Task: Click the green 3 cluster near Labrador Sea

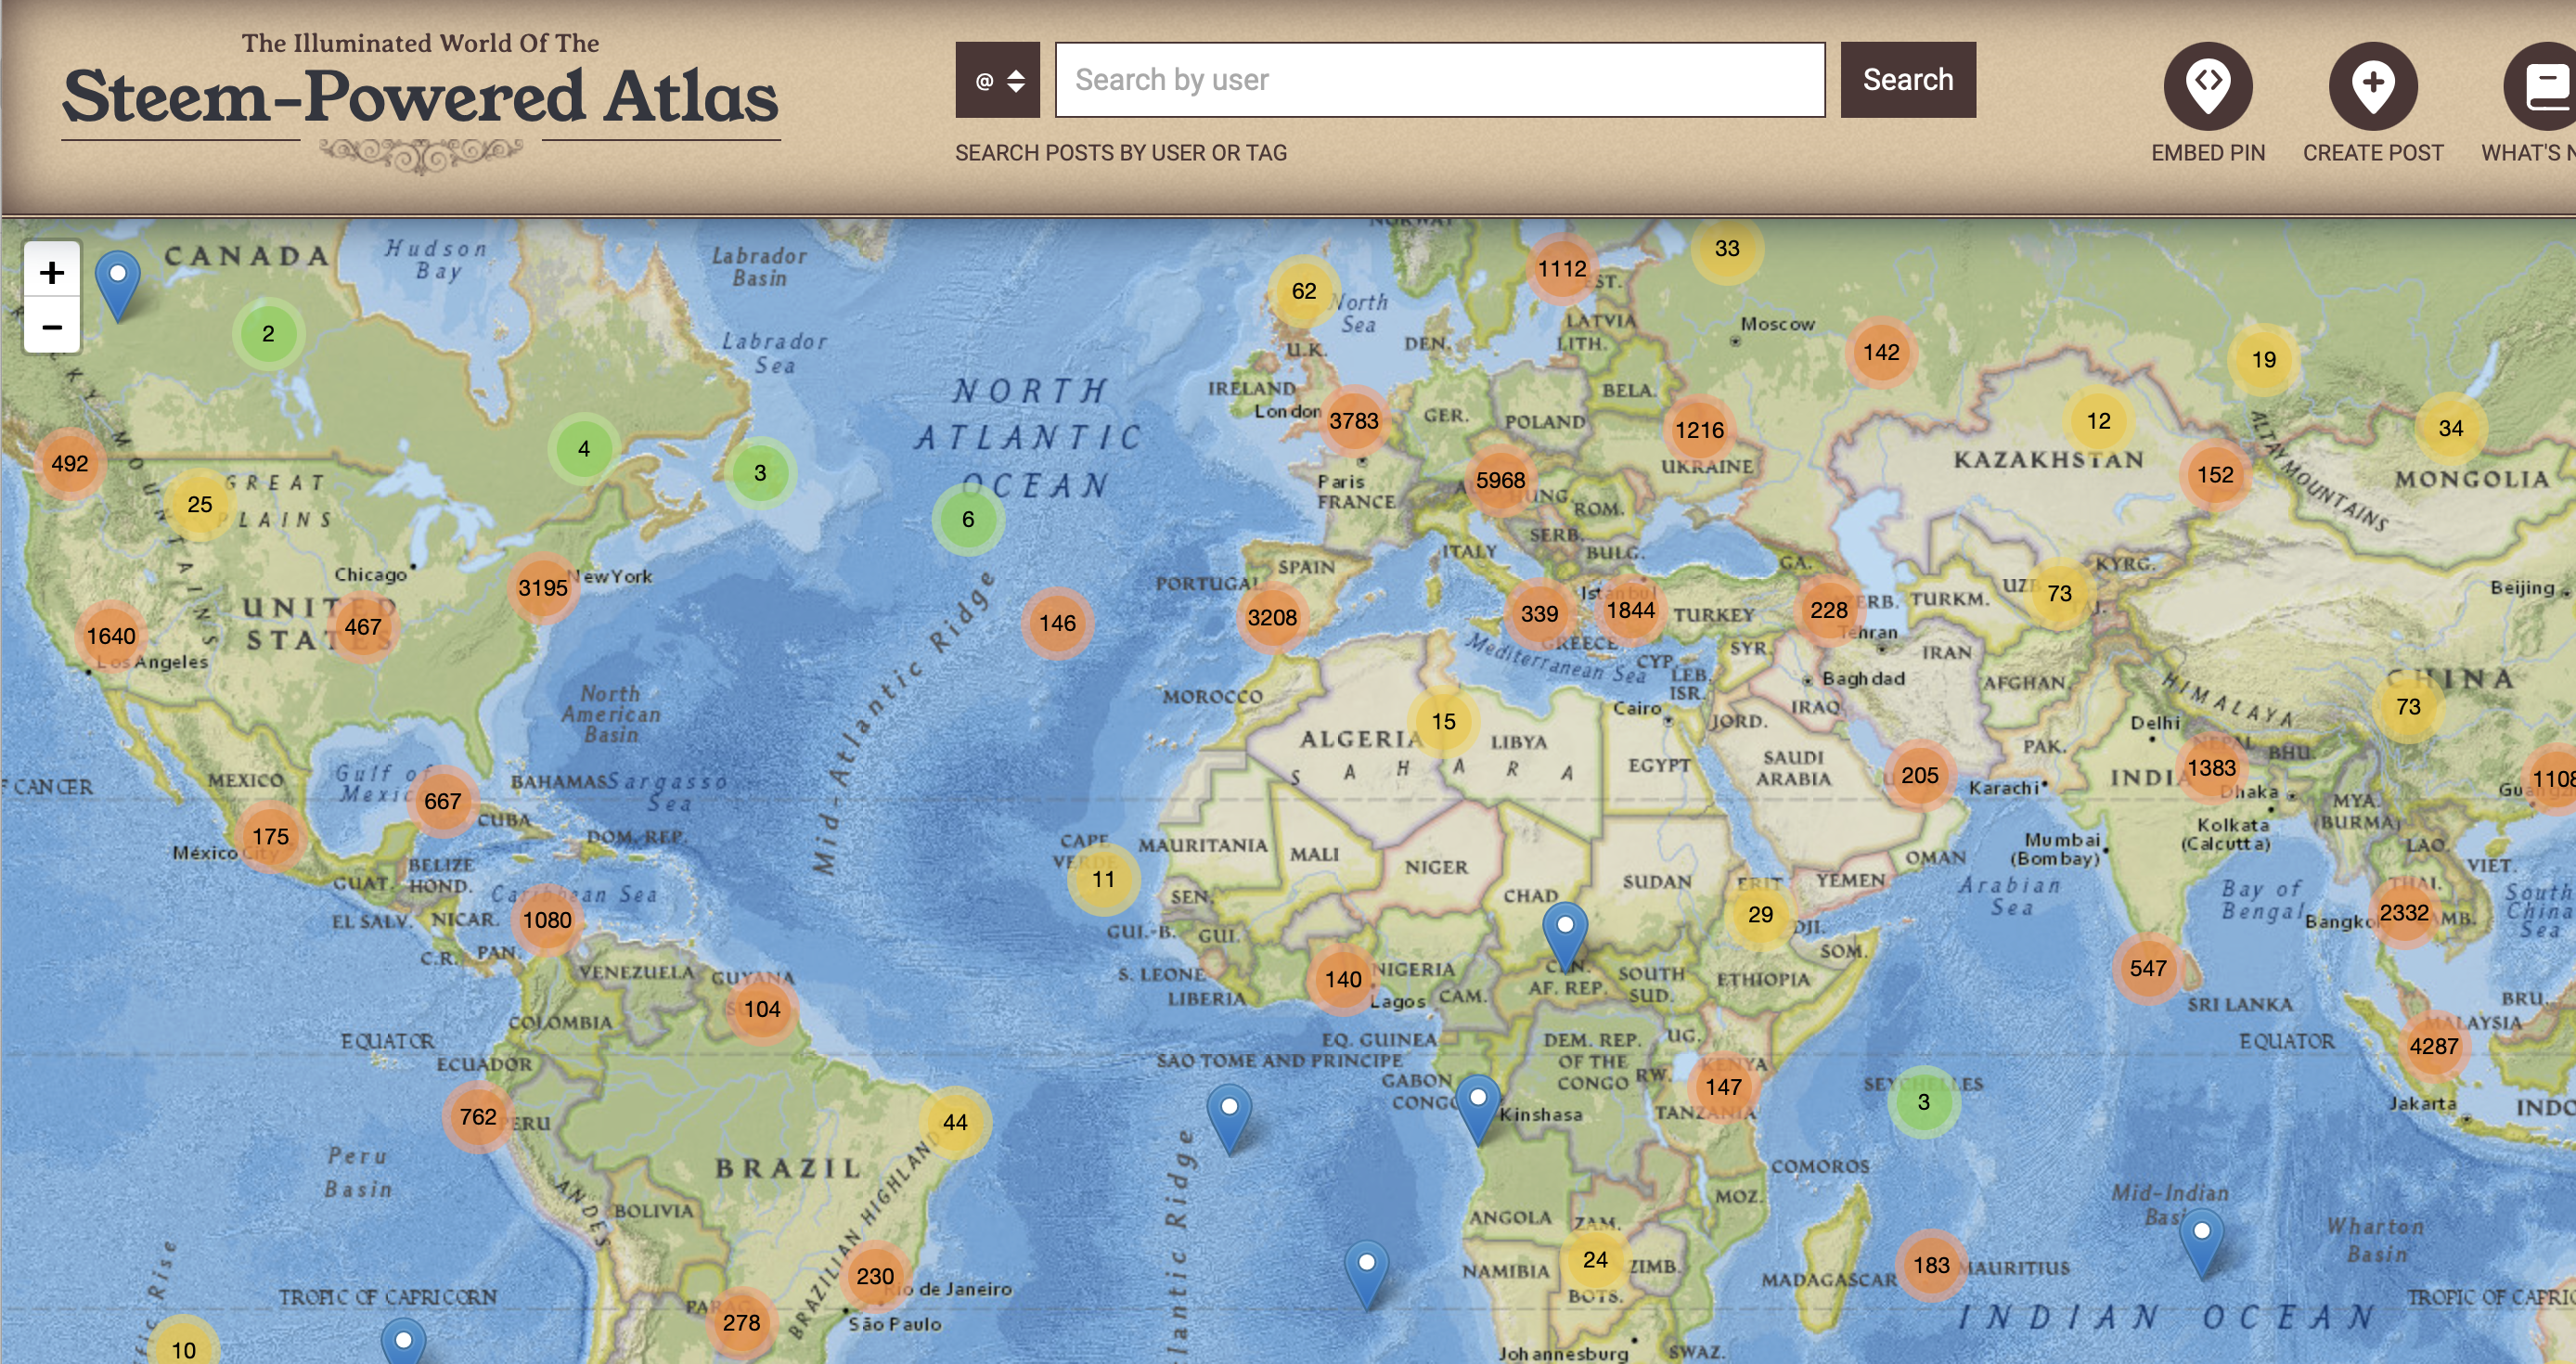Action: click(x=760, y=473)
